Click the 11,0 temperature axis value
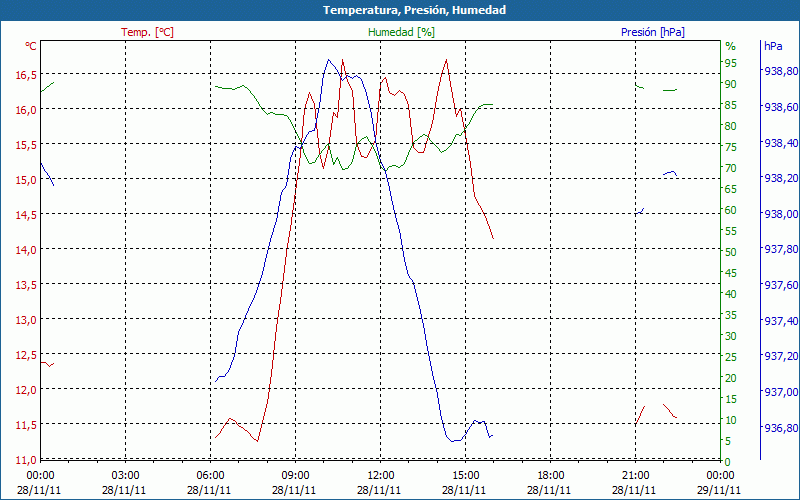Viewport: 800px width, 500px height. pos(27,460)
